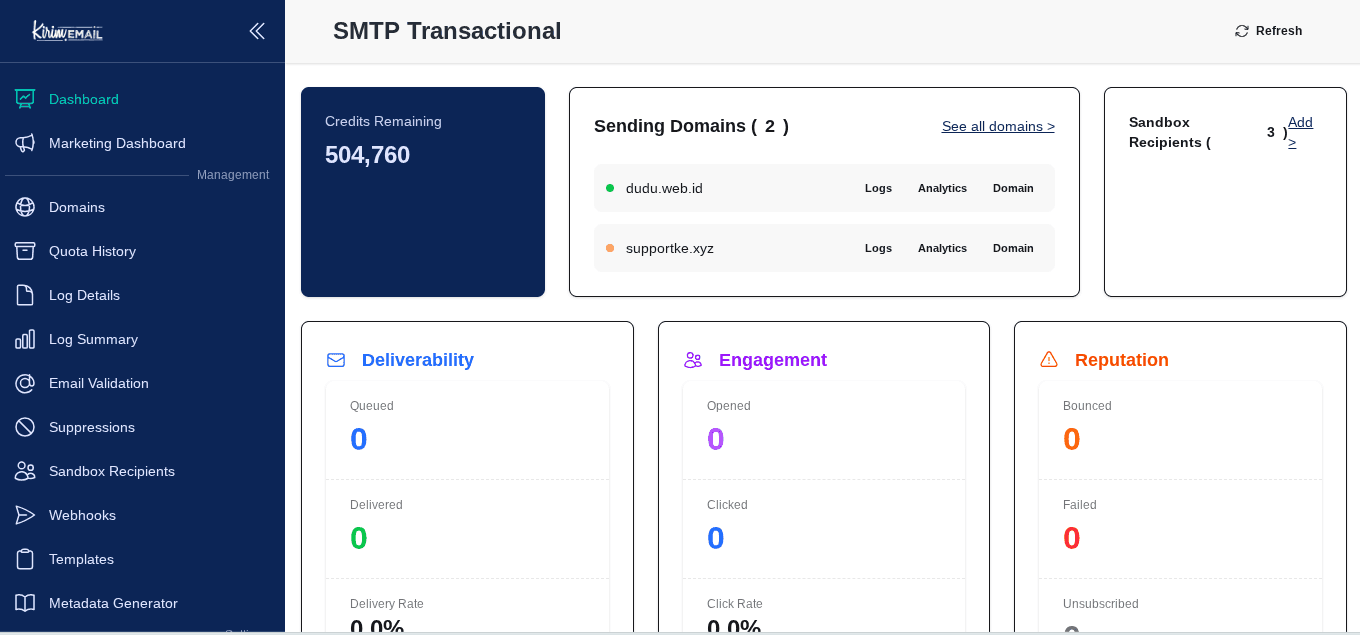
Task: Click the Credits Remaining card
Action: tap(423, 192)
